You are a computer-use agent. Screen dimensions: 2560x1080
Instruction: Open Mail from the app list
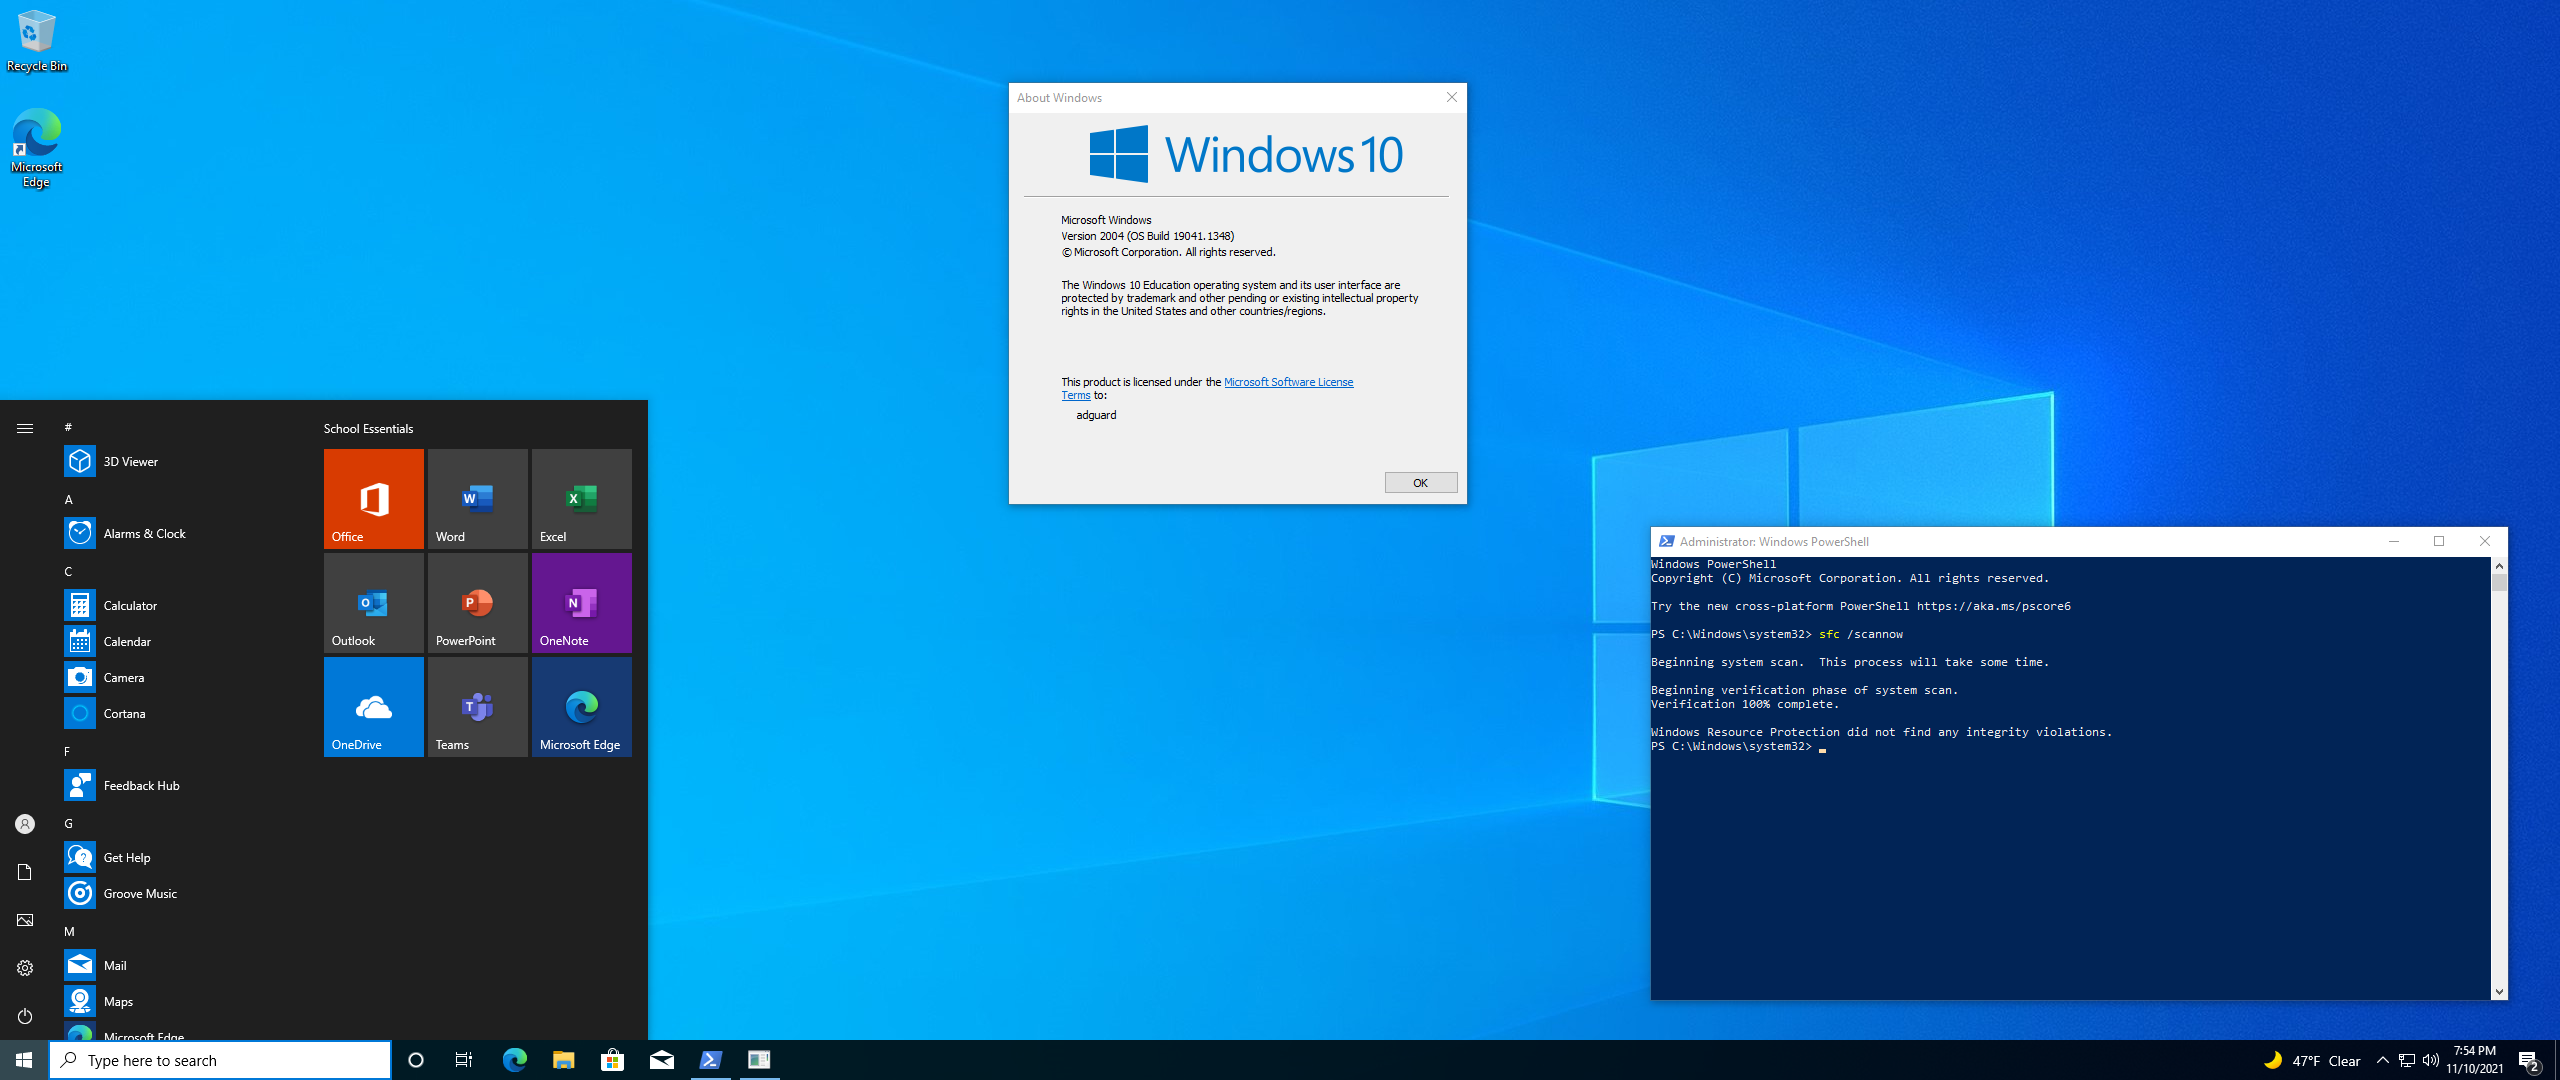click(180, 965)
